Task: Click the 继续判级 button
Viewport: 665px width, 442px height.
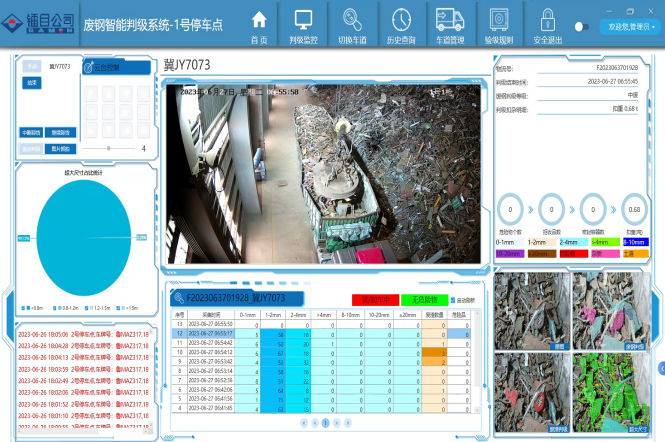Action: click(60, 132)
